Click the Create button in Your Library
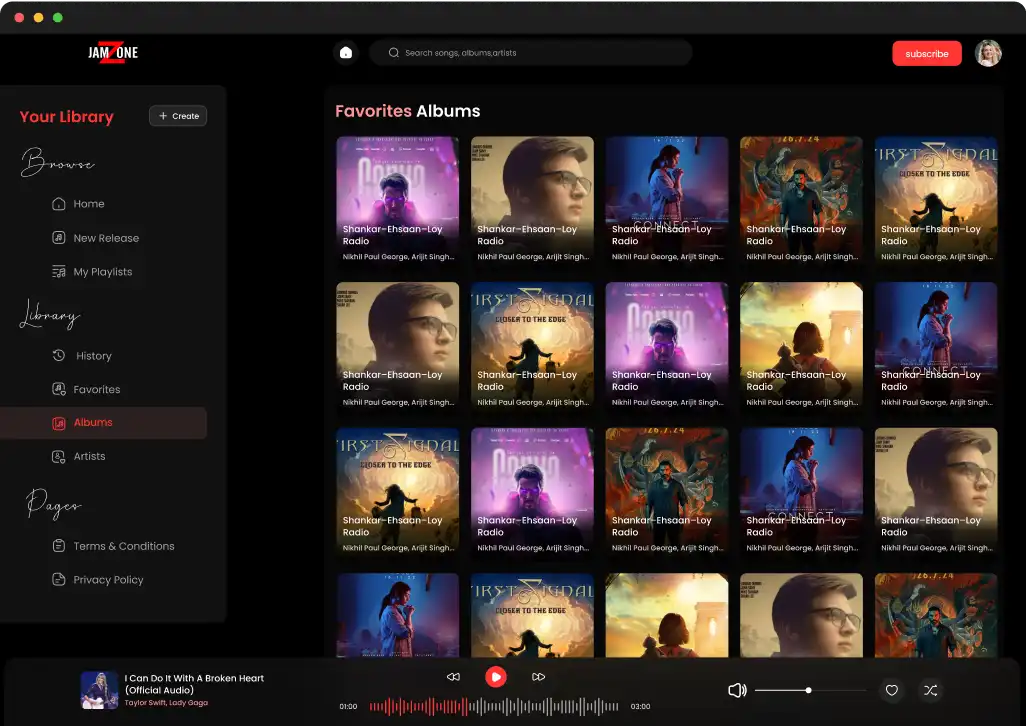This screenshot has height=726, width=1026. [178, 116]
